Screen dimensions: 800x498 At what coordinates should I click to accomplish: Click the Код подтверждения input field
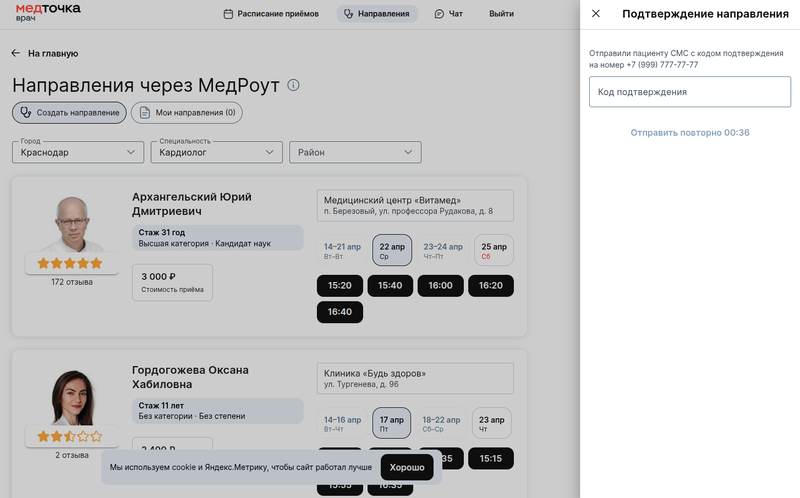pyautogui.click(x=690, y=92)
